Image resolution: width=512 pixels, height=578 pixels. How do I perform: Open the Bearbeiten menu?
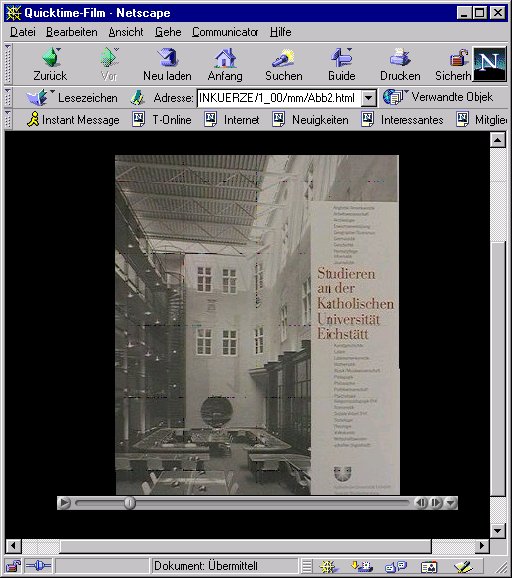[72, 32]
